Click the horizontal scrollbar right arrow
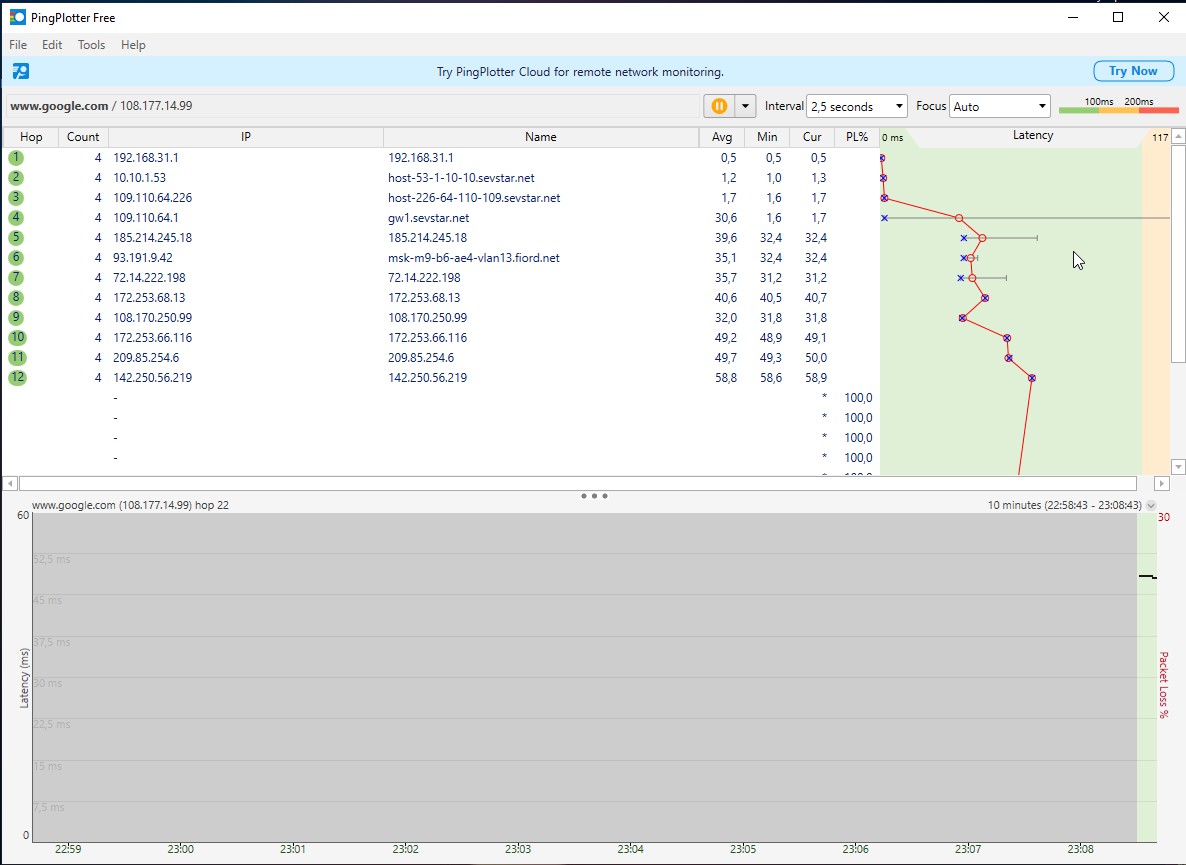This screenshot has height=865, width=1186. click(1161, 484)
